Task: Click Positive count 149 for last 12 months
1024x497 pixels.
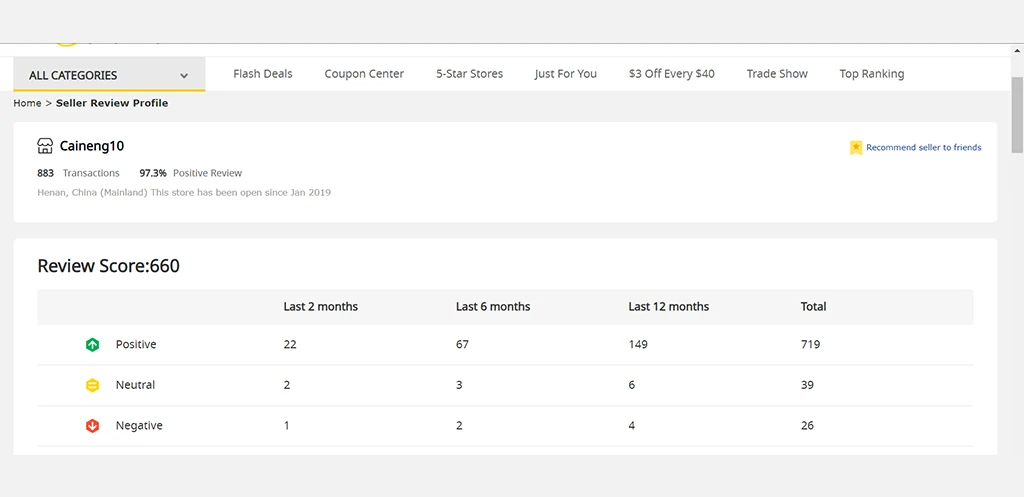Action: click(x=638, y=344)
